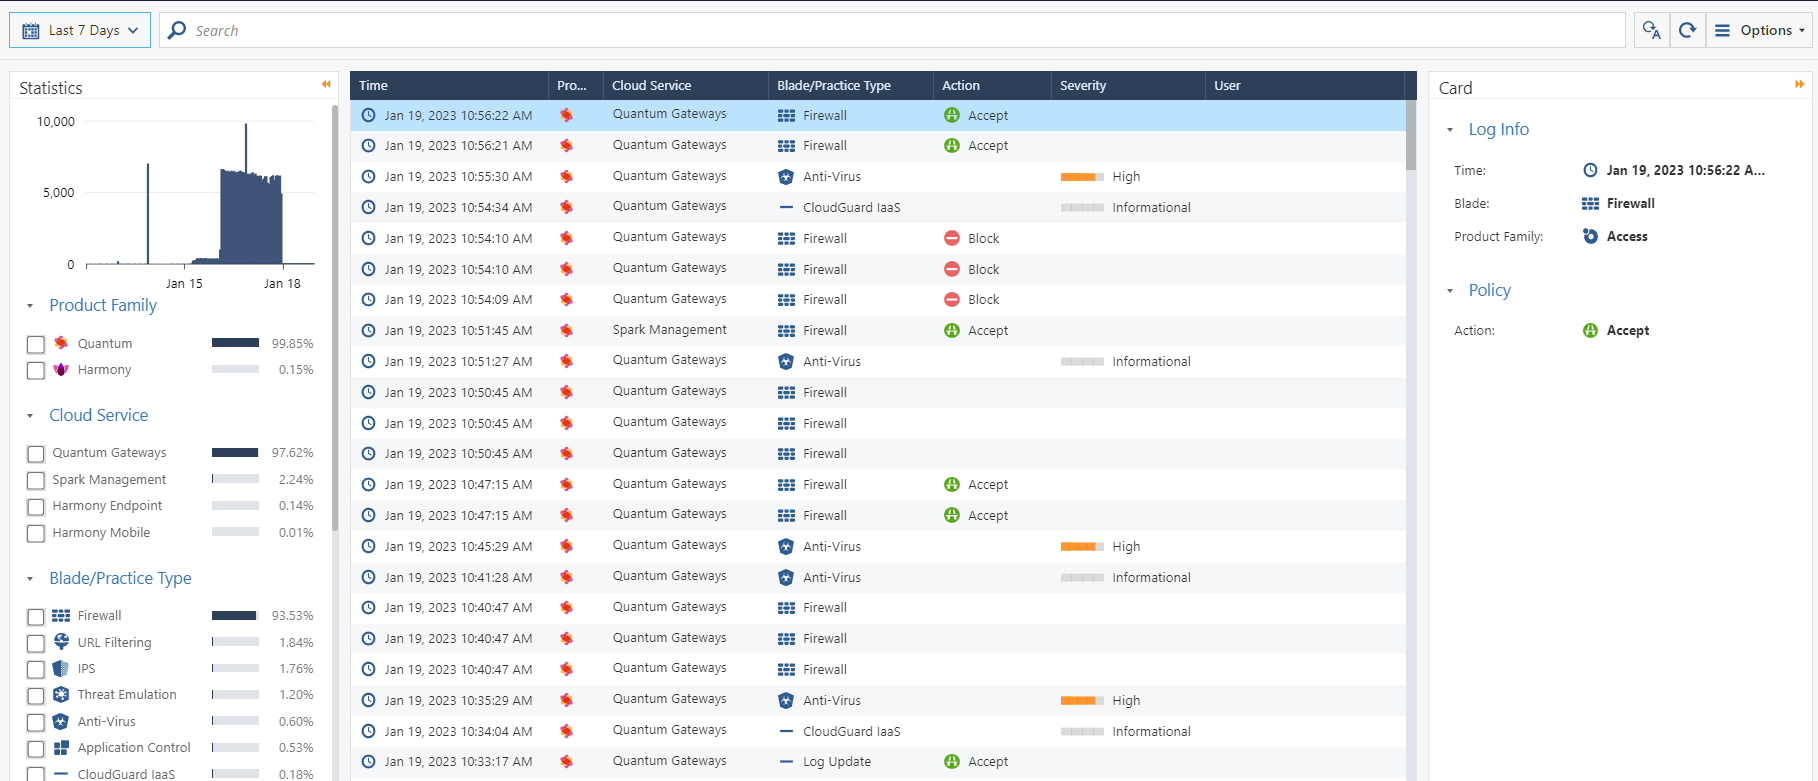Collapse the Statistics panel with the orange arrows
The image size is (1818, 781).
[x=326, y=85]
